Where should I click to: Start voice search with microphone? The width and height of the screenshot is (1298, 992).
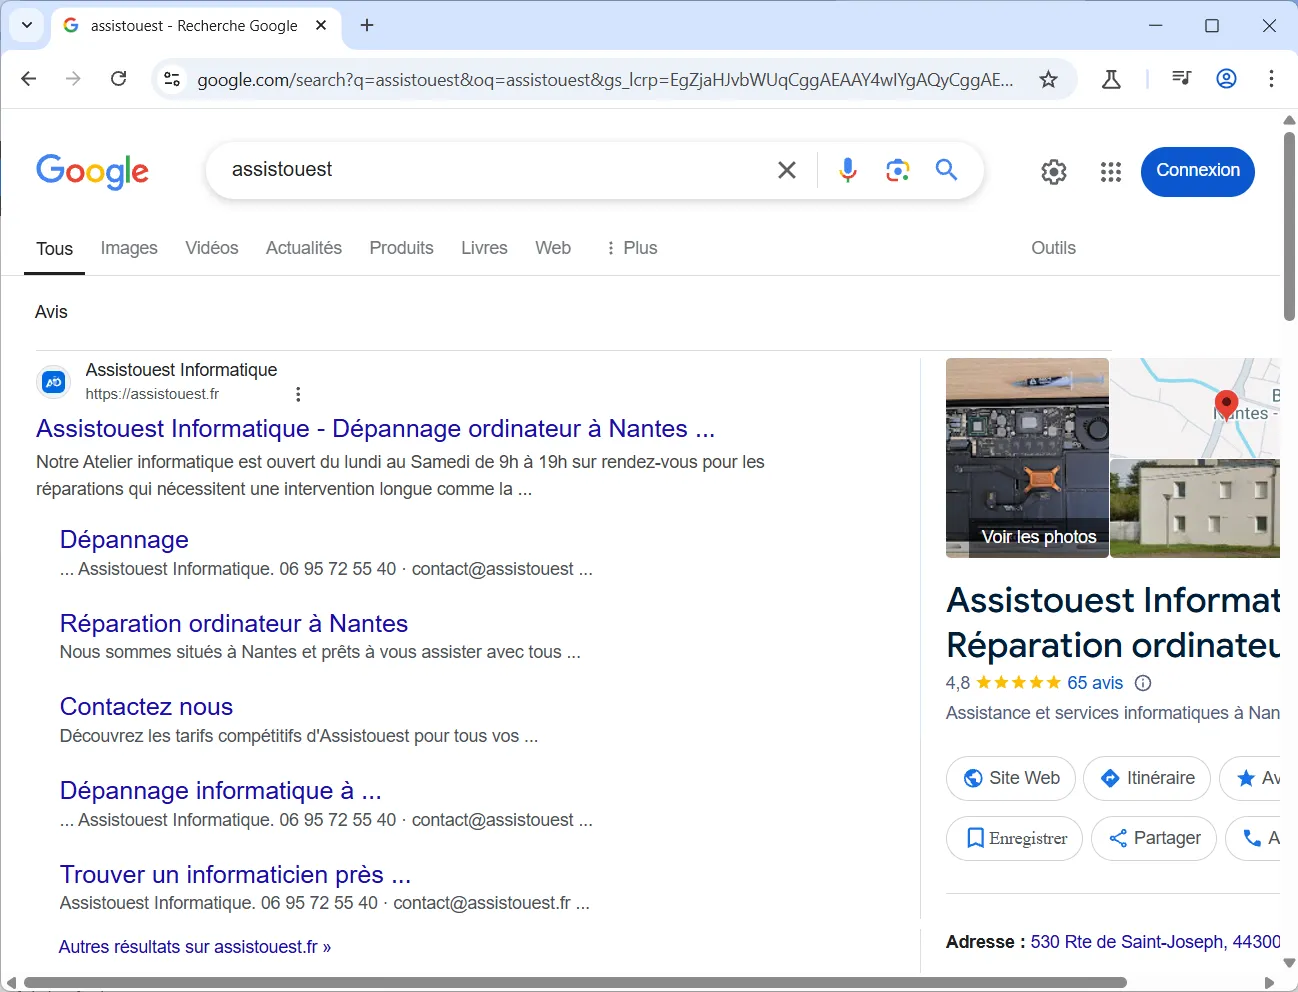[x=848, y=170]
